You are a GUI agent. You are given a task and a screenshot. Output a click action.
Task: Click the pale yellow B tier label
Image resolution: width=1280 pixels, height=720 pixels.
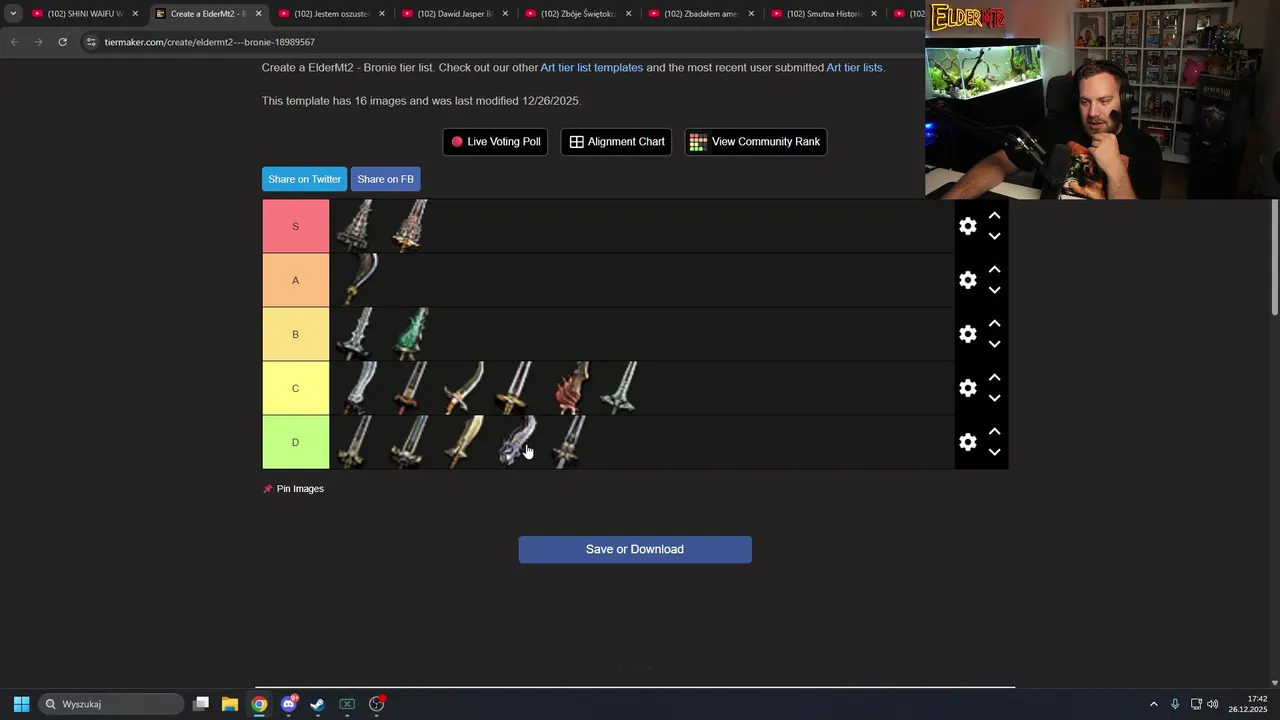click(295, 334)
